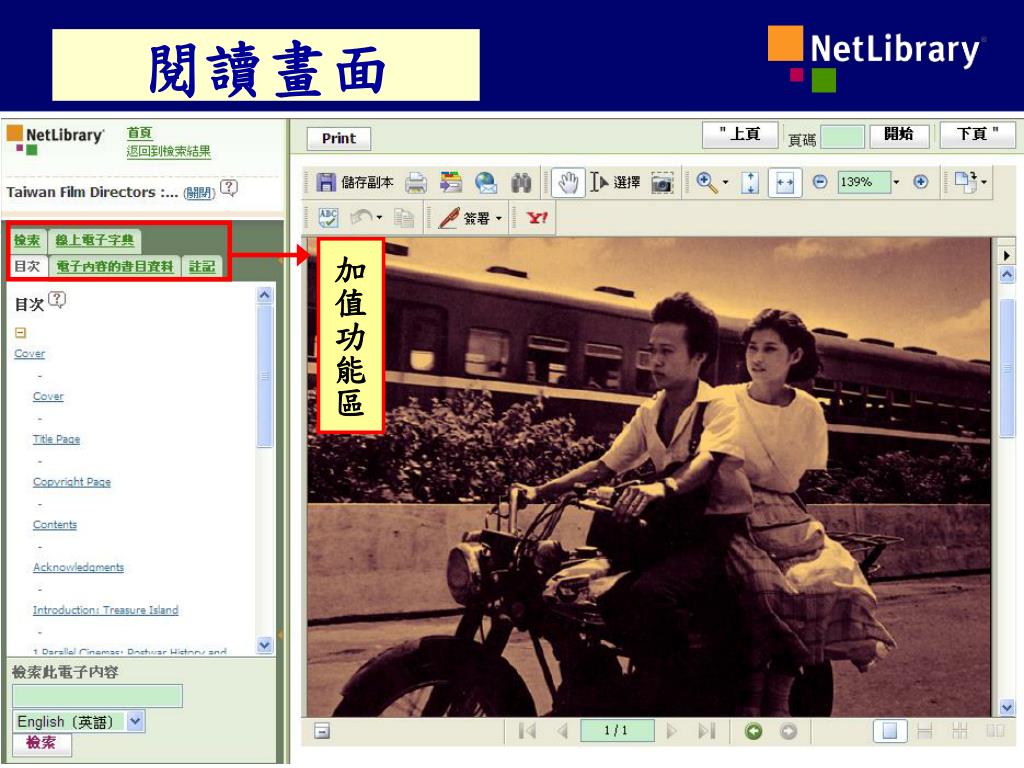Switch to the 檢索 tab

point(27,240)
